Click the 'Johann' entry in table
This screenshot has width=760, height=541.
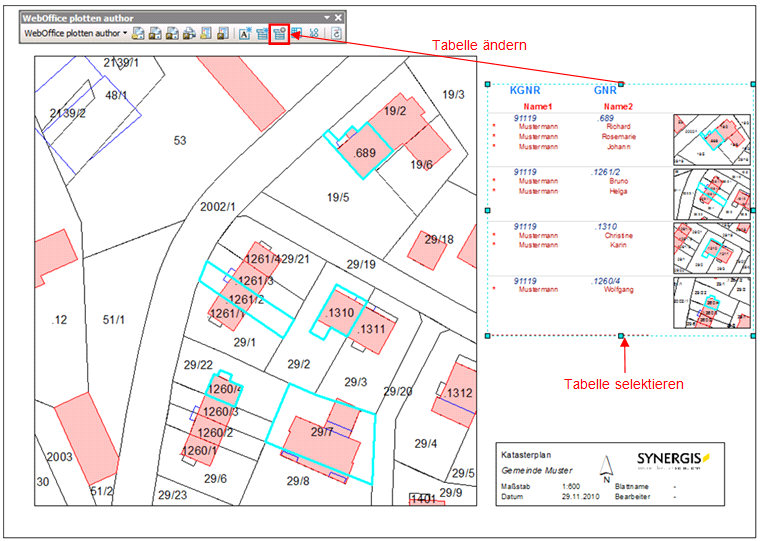618,146
